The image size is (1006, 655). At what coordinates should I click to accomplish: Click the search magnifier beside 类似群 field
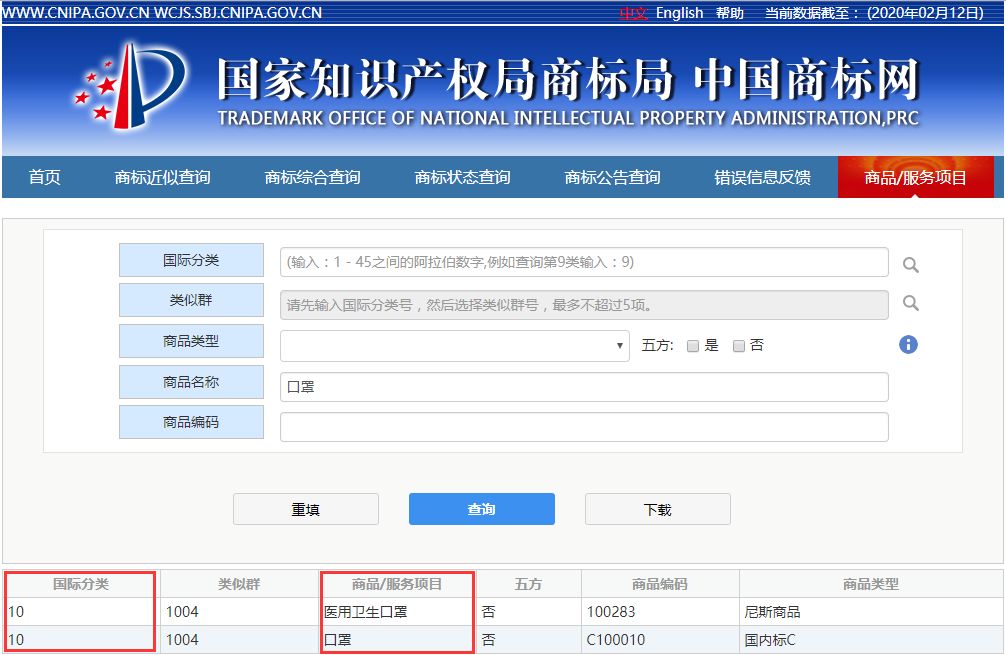(x=909, y=301)
